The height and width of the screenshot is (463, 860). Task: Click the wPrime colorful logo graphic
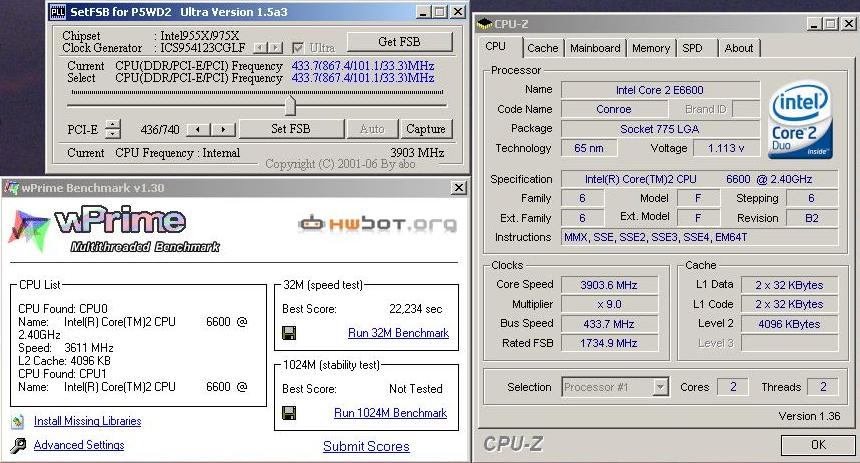(29, 230)
